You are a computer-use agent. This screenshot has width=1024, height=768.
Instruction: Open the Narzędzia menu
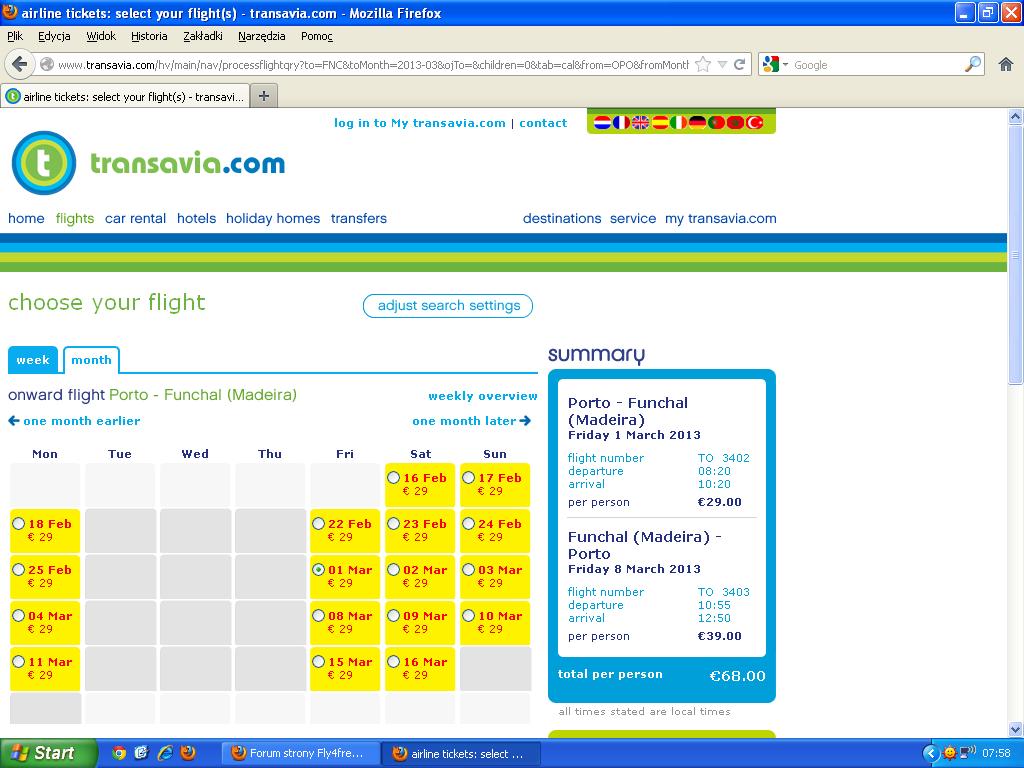261,37
